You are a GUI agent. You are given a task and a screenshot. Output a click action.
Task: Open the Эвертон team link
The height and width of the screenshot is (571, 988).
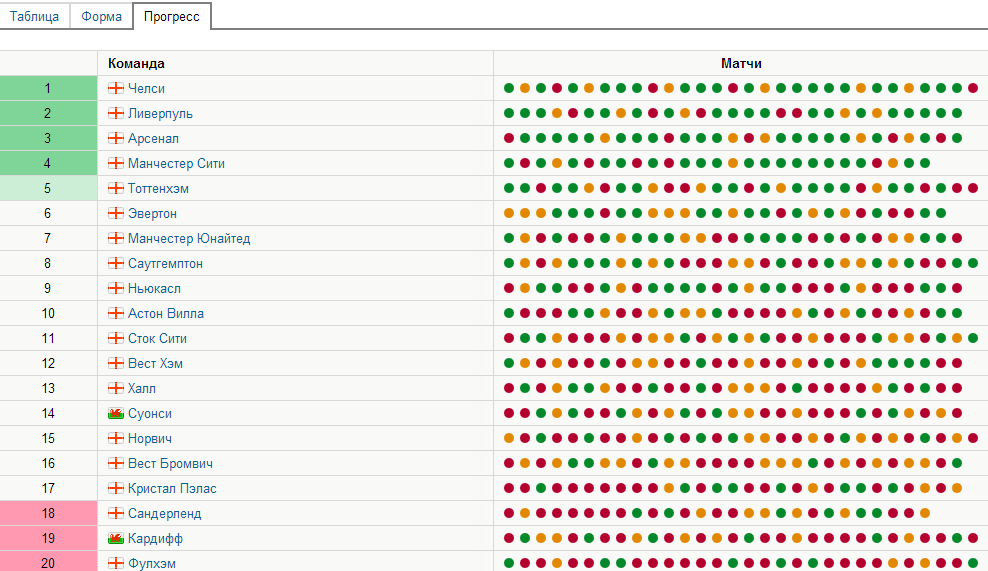(152, 213)
